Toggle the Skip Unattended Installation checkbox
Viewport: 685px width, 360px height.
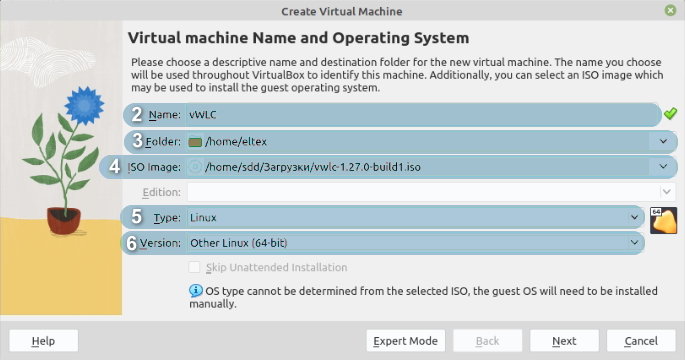[x=194, y=267]
